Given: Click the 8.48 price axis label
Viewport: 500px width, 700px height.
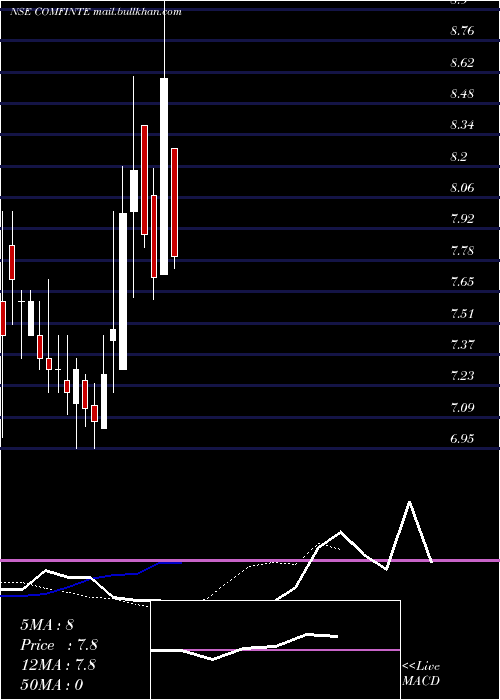Looking at the screenshot, I should pyautogui.click(x=462, y=94).
